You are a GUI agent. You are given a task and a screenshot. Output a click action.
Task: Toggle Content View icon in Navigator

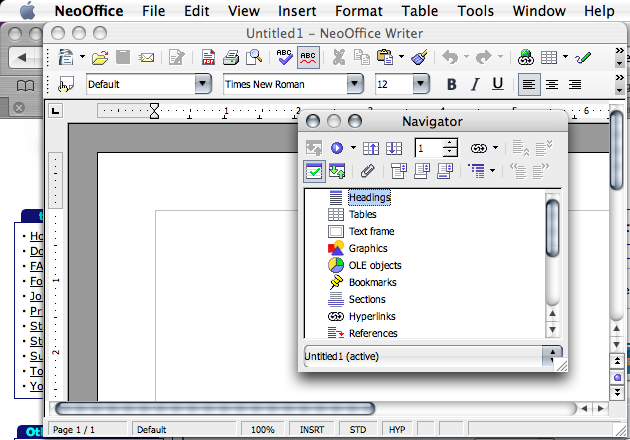(337, 171)
